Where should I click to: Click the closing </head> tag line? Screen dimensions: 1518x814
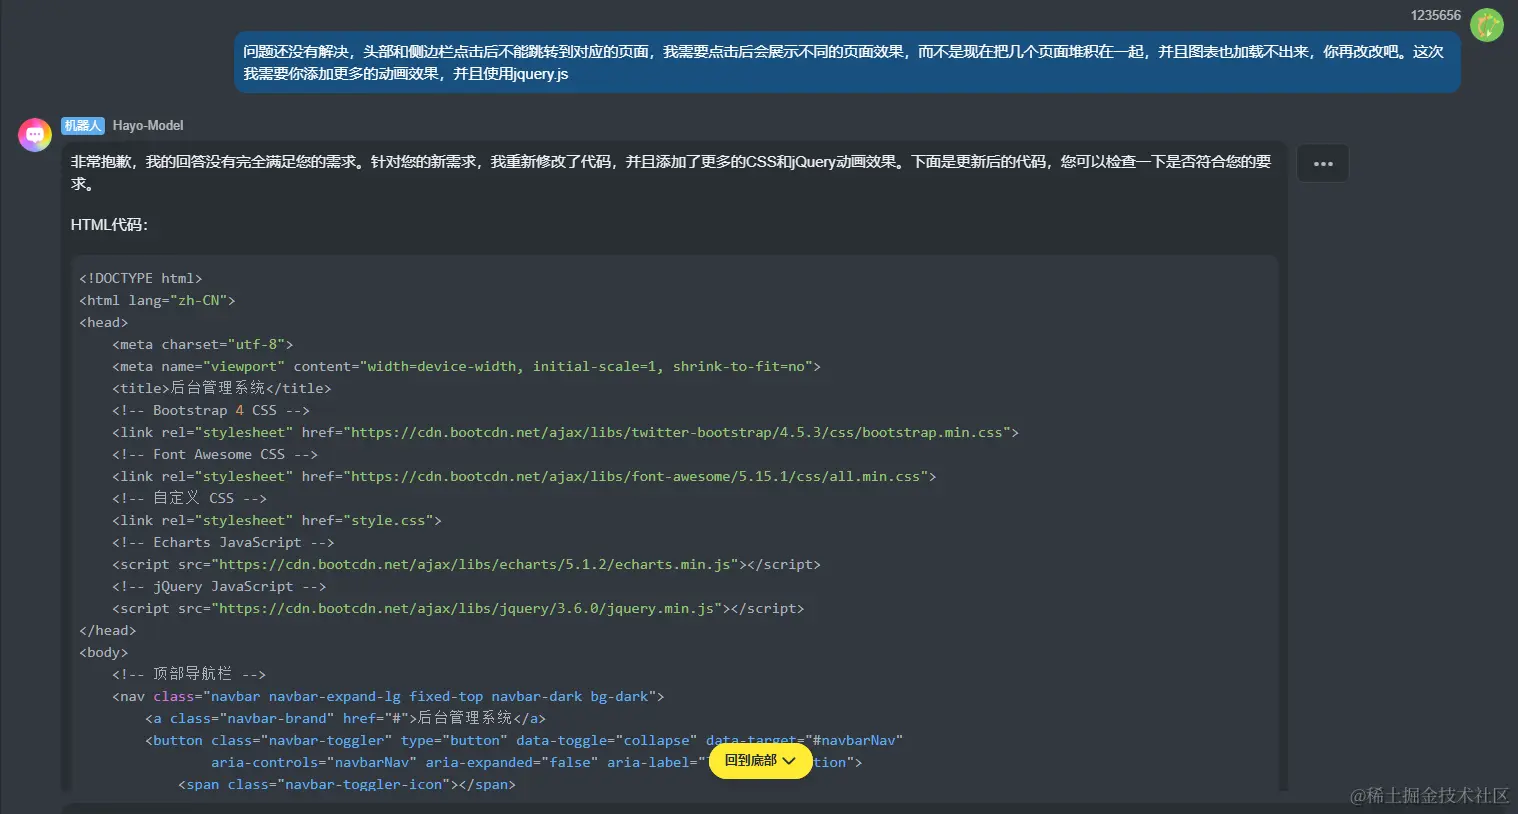pyautogui.click(x=108, y=630)
